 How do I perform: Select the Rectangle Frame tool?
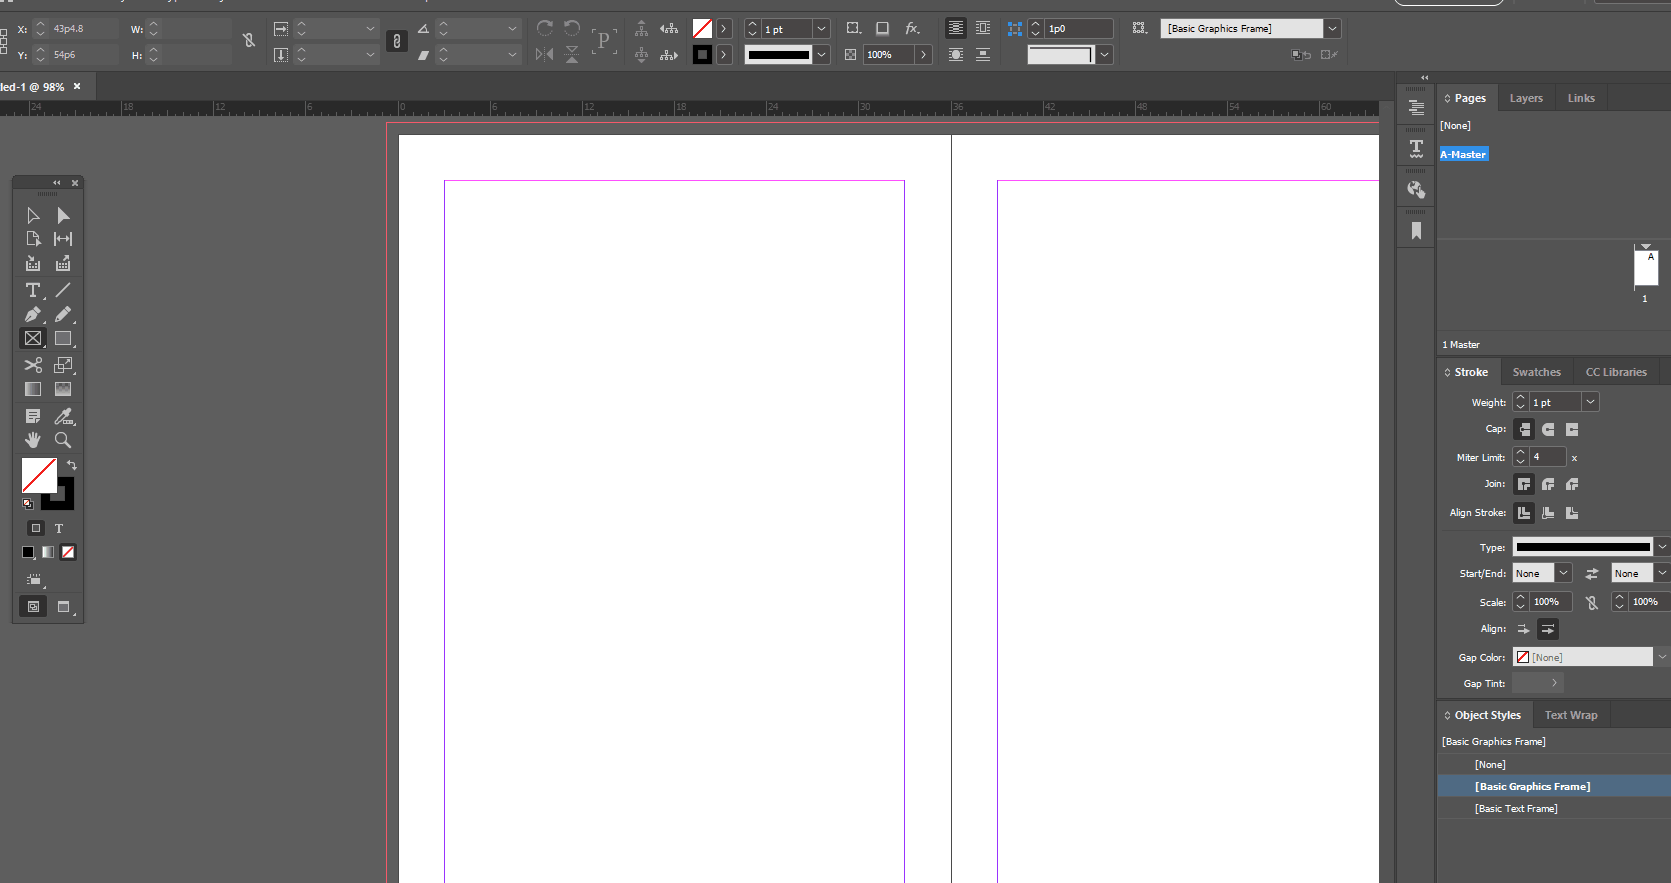[x=33, y=339]
